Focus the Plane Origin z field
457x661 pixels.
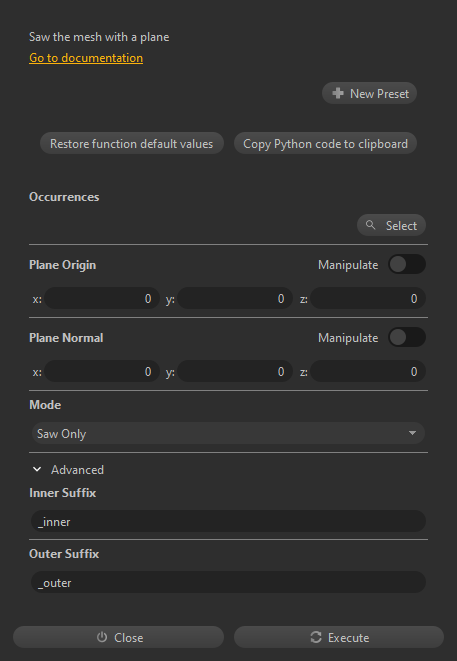coord(368,298)
